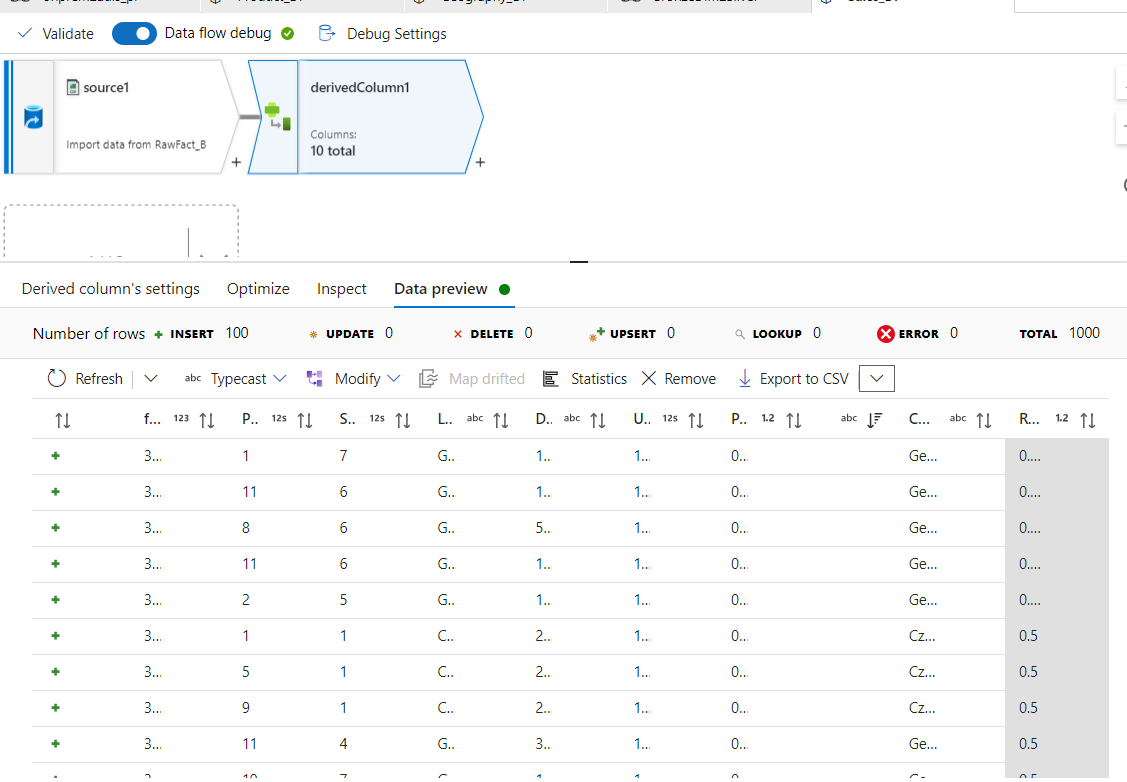Click the derived column transformation icon
This screenshot has width=1127, height=782.
click(x=277, y=116)
